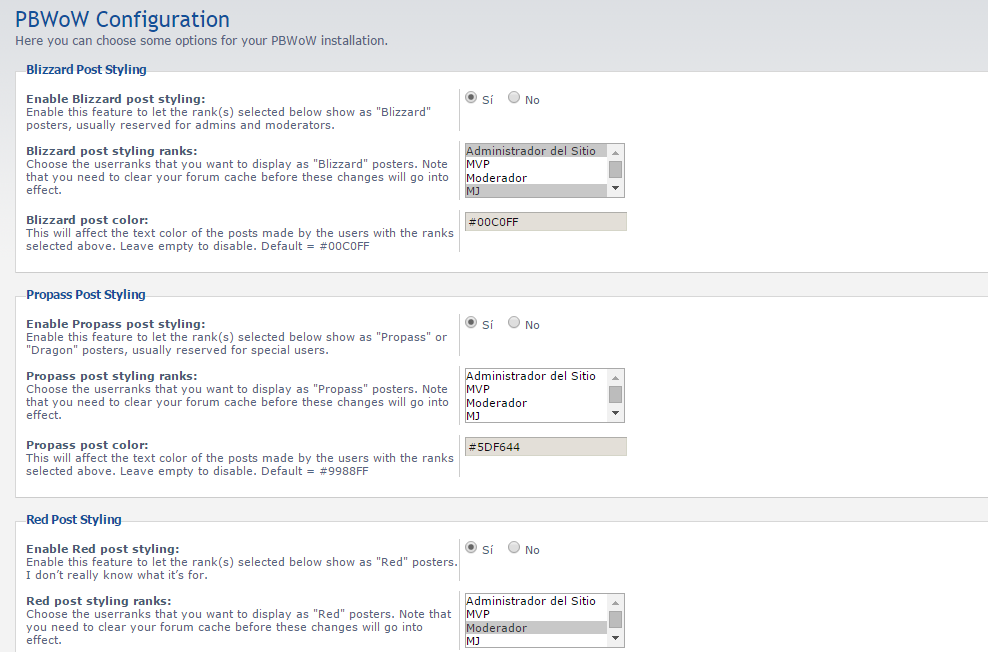This screenshot has width=988, height=652.
Task: Select Sí for Enable Propass post styling
Action: [x=471, y=323]
